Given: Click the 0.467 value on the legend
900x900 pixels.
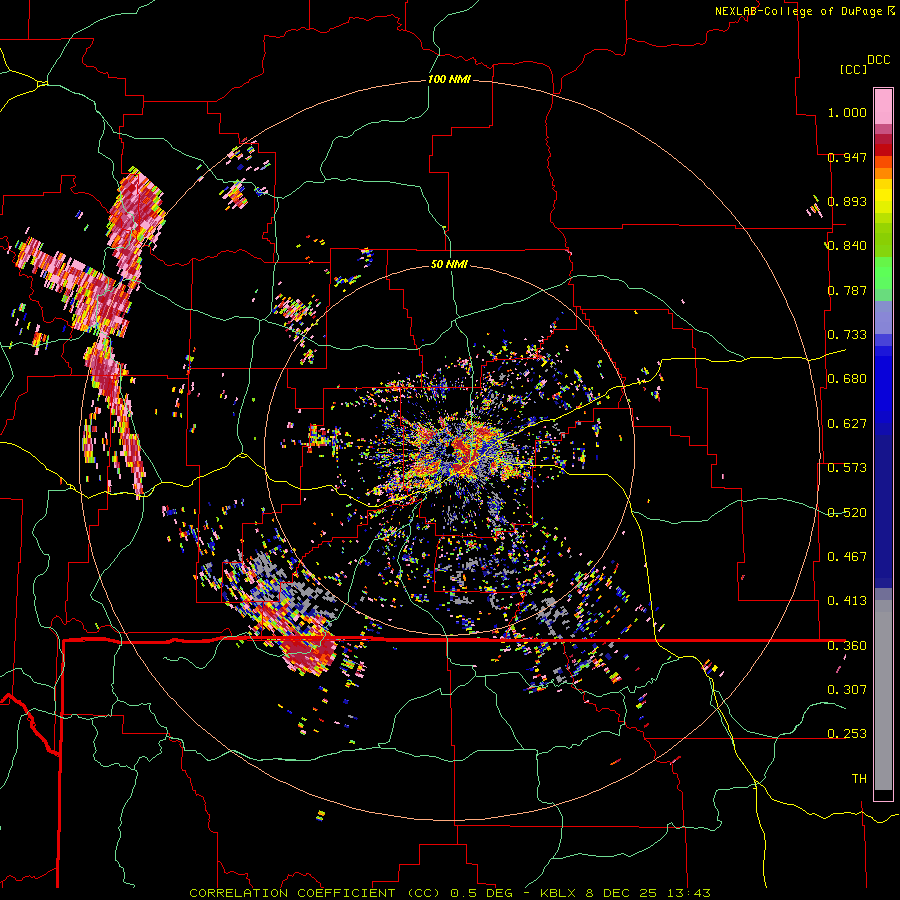Looking at the screenshot, I should (x=847, y=557).
